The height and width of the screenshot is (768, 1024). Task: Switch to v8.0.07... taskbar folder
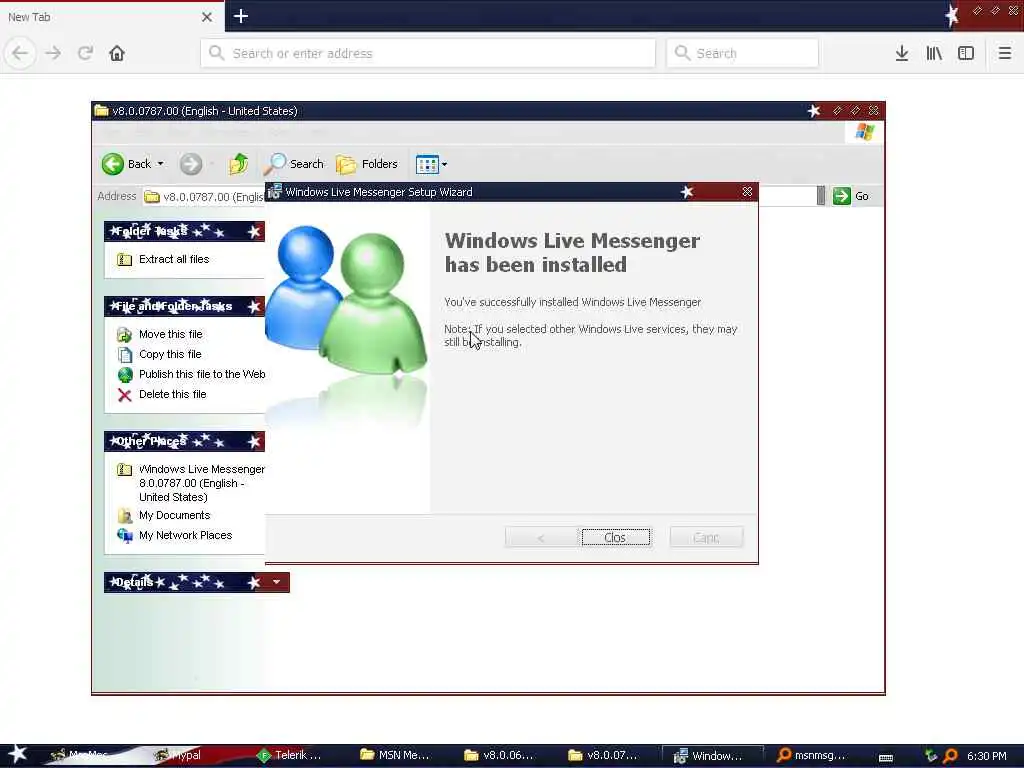point(604,755)
